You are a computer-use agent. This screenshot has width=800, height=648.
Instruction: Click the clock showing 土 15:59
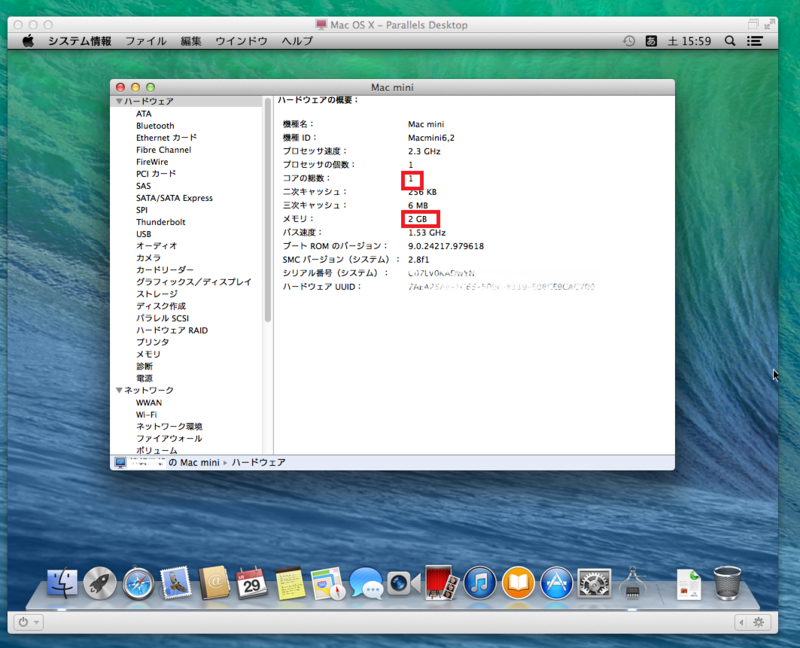(x=689, y=41)
